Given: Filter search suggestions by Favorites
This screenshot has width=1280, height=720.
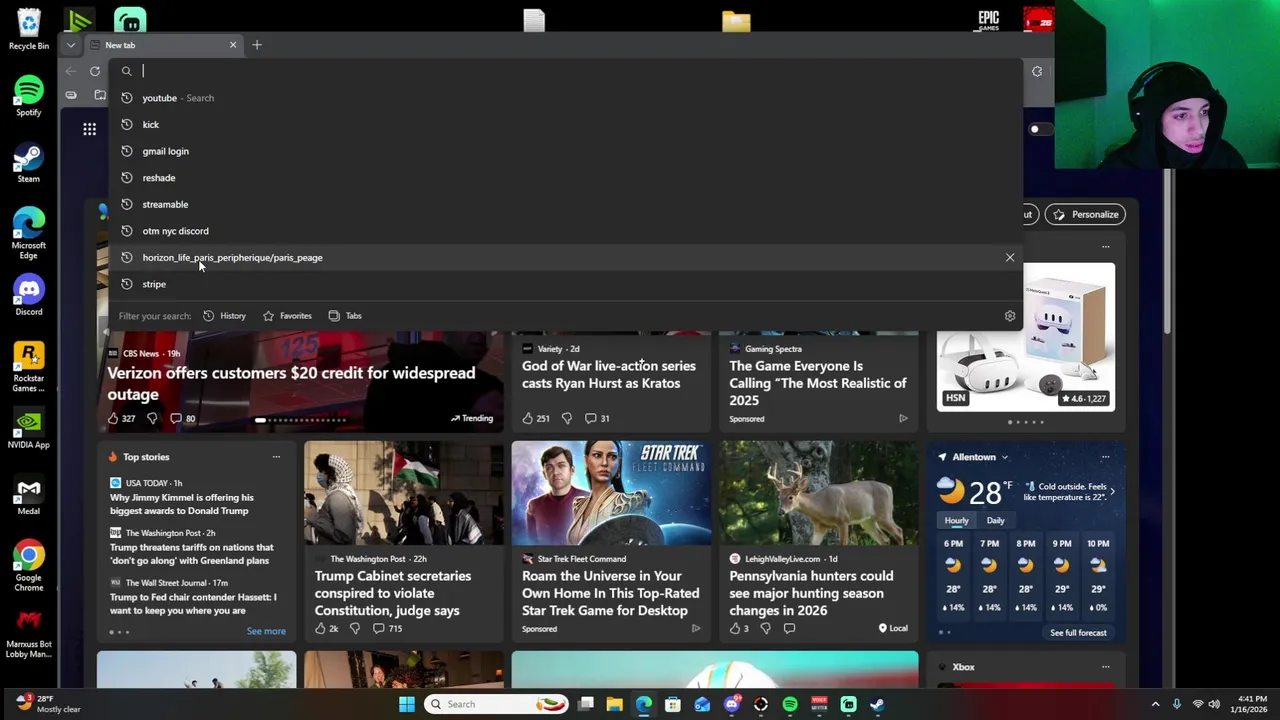Looking at the screenshot, I should coord(287,316).
